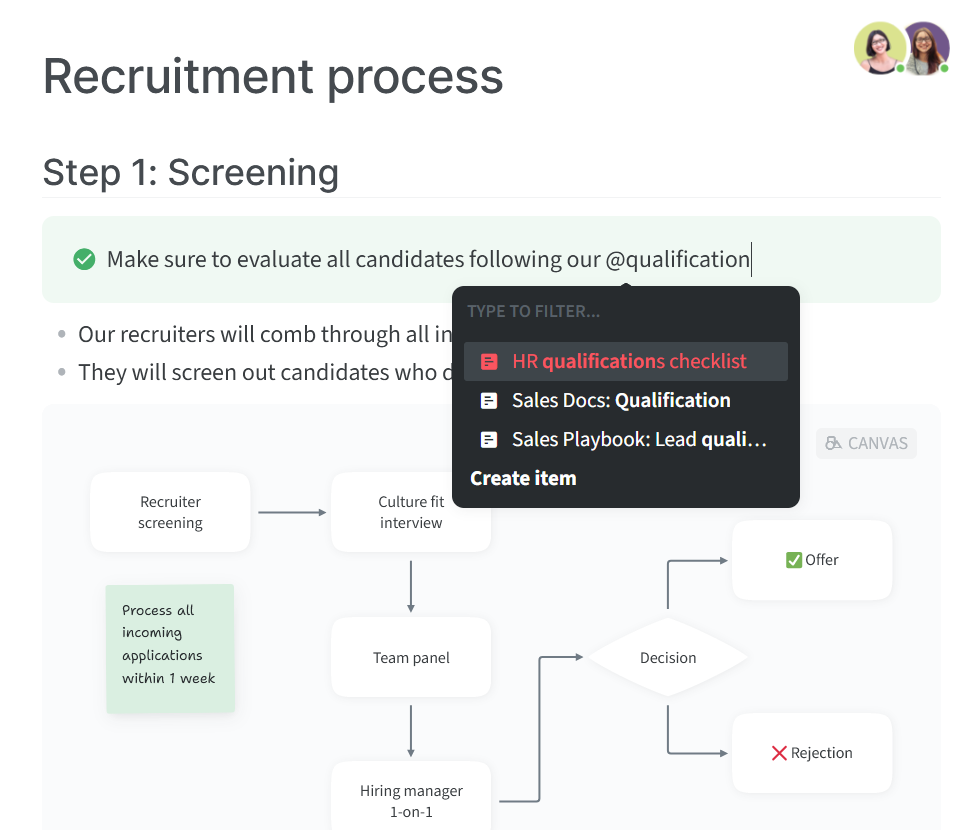Select the green sticky note on canvas
This screenshot has height=830, width=980.
[x=170, y=649]
